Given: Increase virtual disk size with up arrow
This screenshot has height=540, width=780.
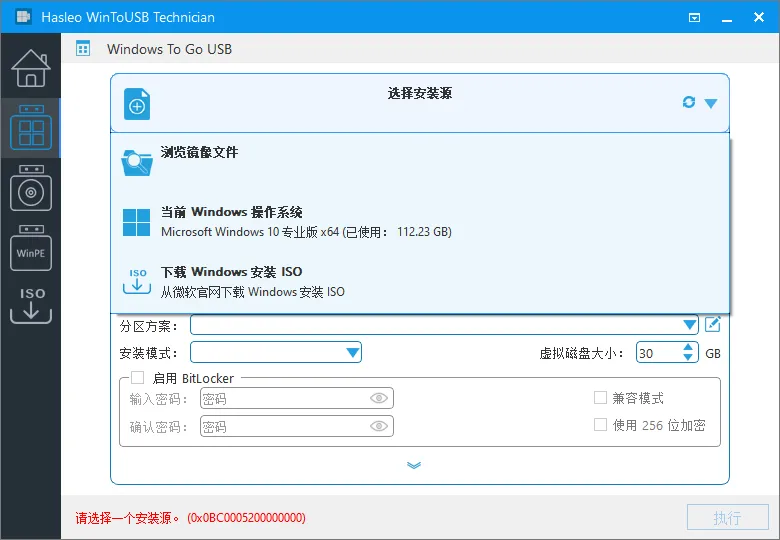Looking at the screenshot, I should tap(688, 348).
